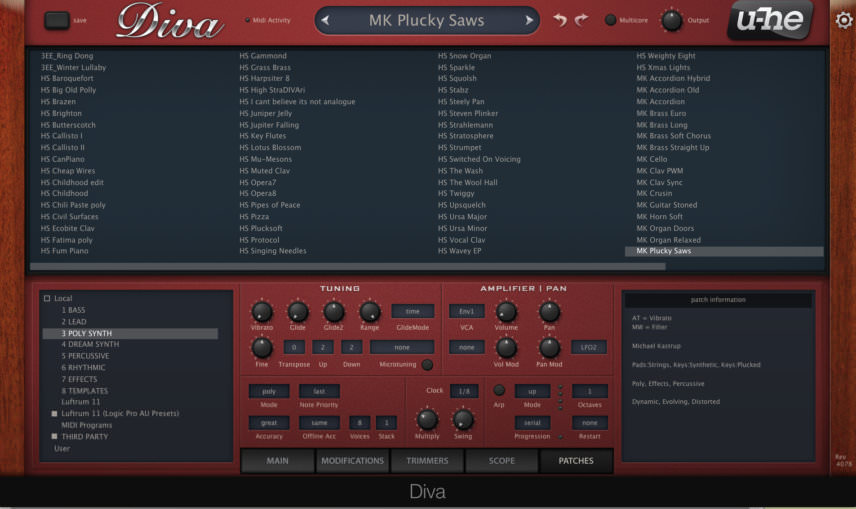
Task: Click the Swing knob
Action: 463,420
